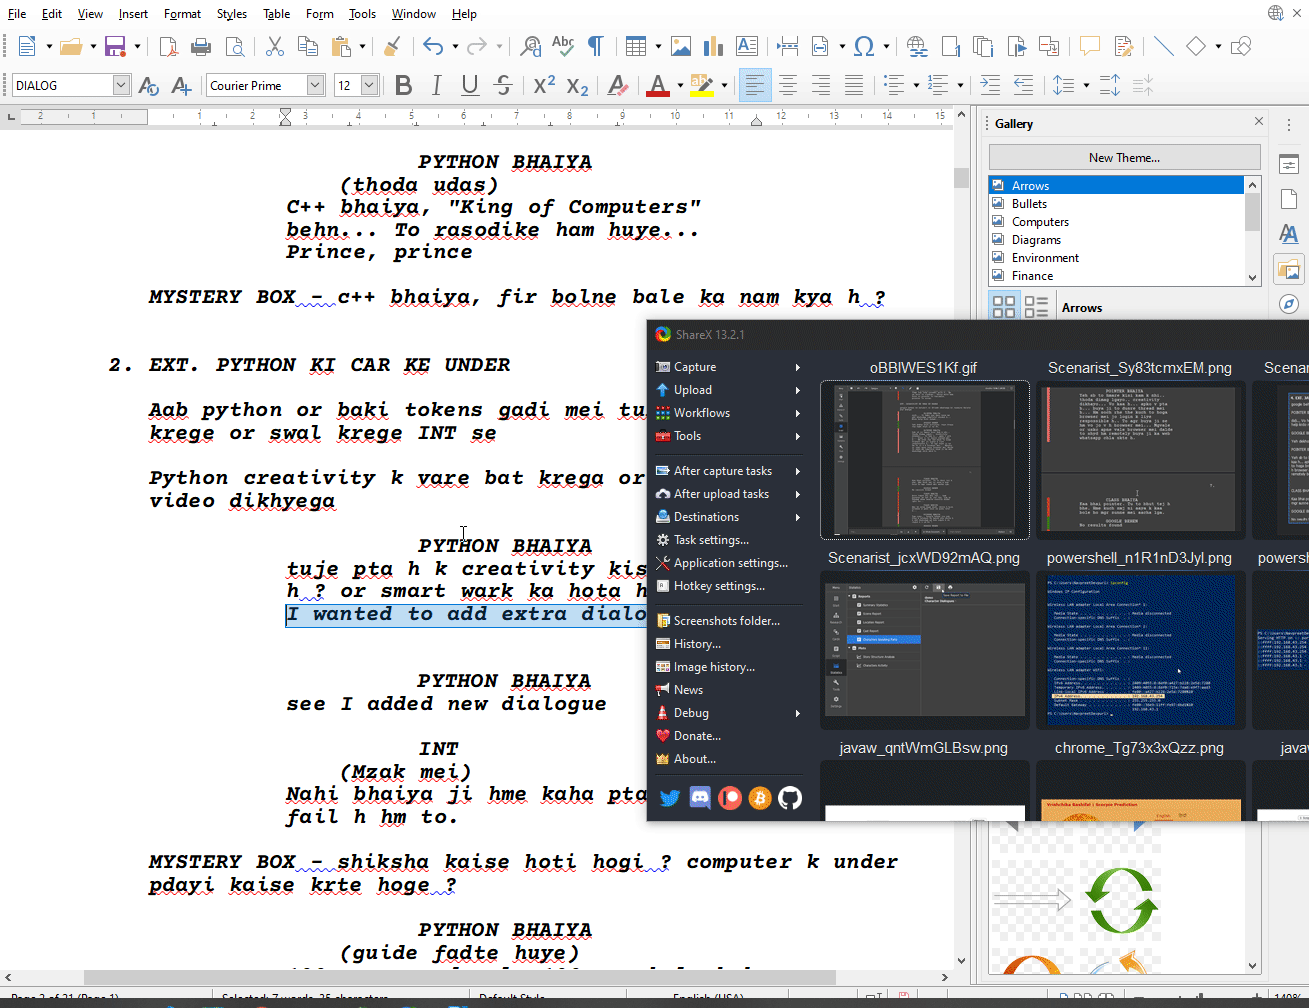Viewport: 1309px width, 1008px height.
Task: Clear direct formatting
Action: coord(618,86)
